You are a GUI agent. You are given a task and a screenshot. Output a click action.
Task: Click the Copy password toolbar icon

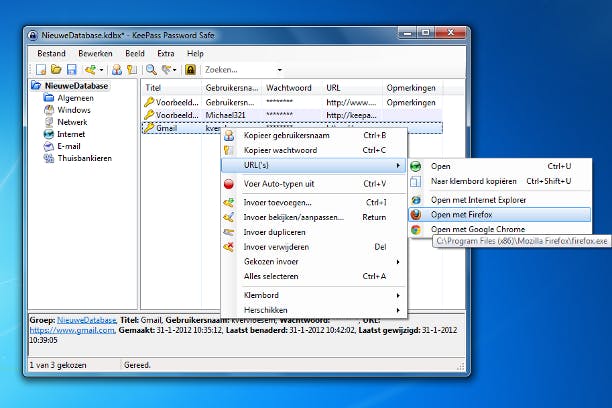132,70
